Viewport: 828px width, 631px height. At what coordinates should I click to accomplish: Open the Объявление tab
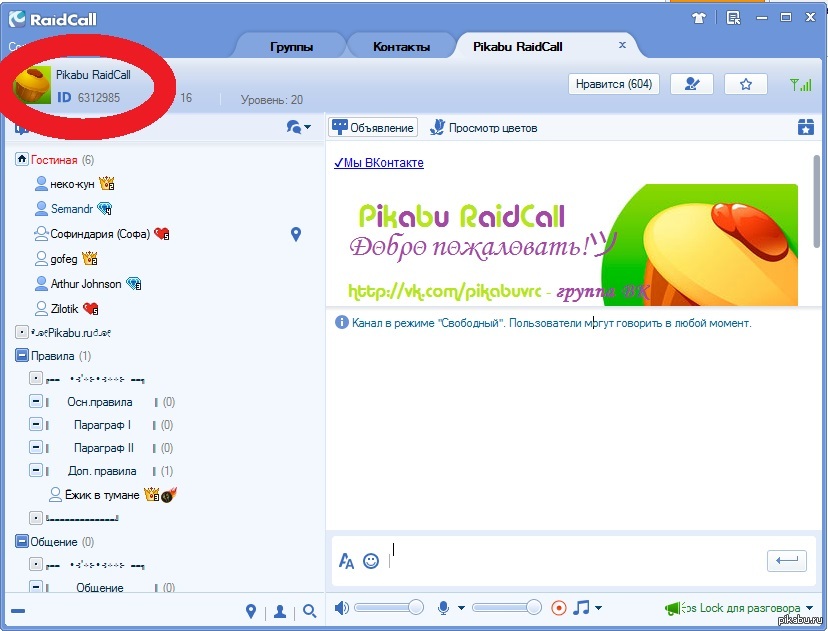(373, 127)
